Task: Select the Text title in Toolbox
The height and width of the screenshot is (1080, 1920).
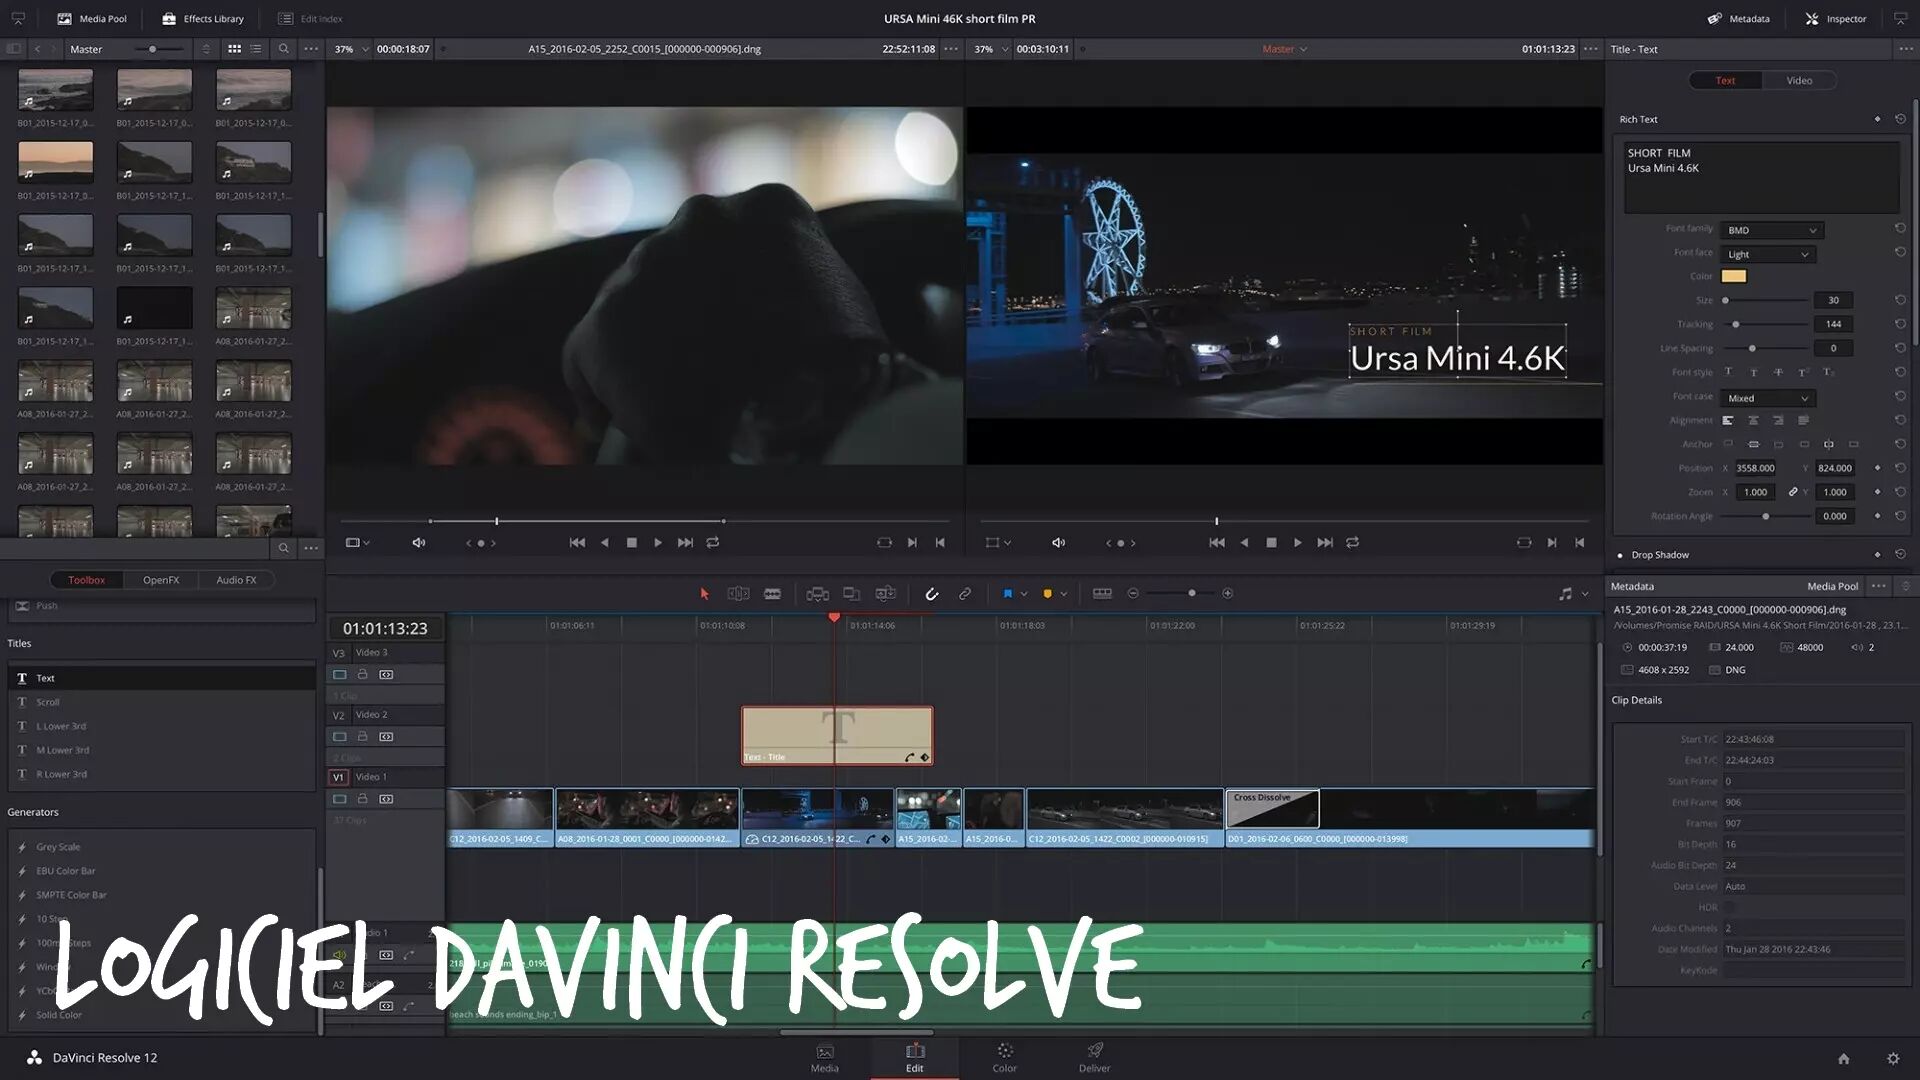Action: pyautogui.click(x=161, y=678)
